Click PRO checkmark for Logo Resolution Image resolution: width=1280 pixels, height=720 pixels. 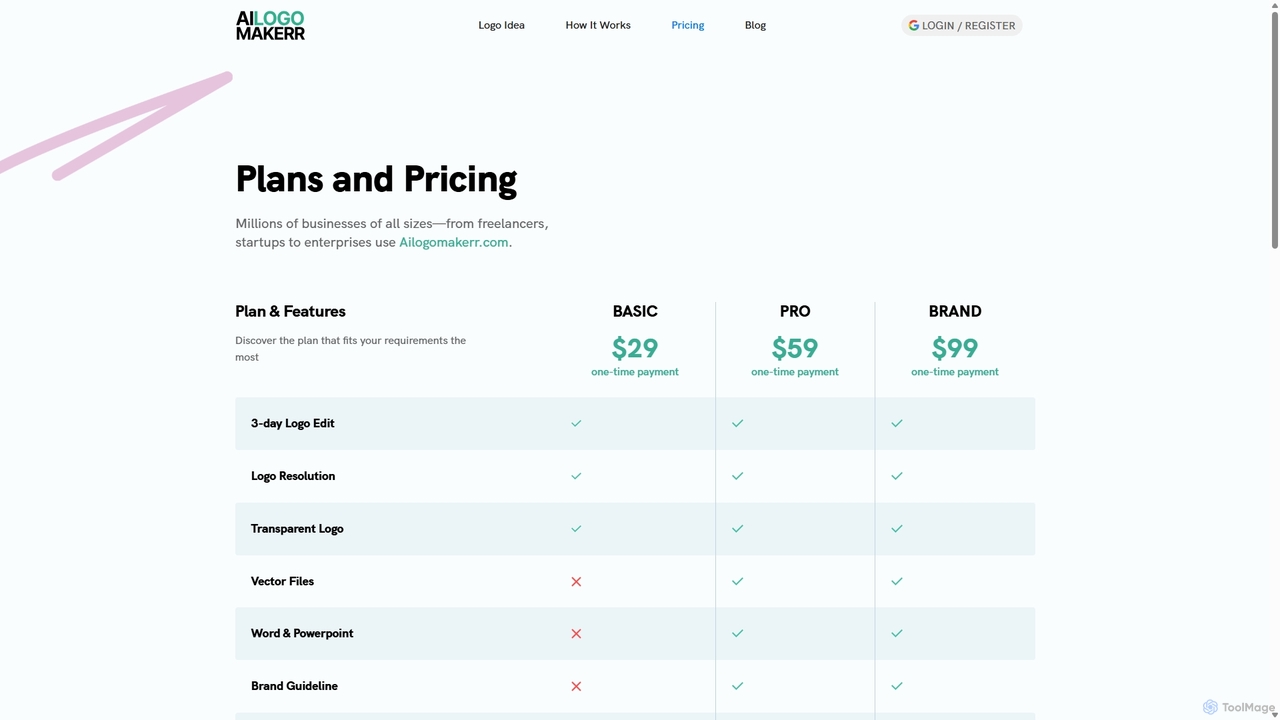[737, 476]
